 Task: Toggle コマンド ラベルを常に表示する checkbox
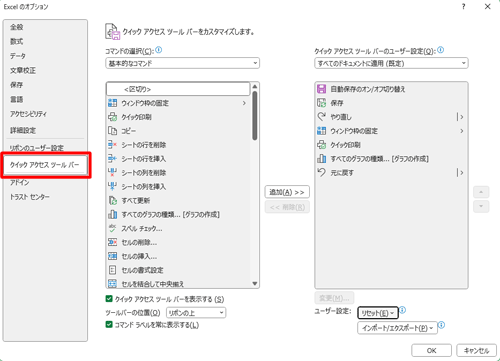click(x=109, y=324)
